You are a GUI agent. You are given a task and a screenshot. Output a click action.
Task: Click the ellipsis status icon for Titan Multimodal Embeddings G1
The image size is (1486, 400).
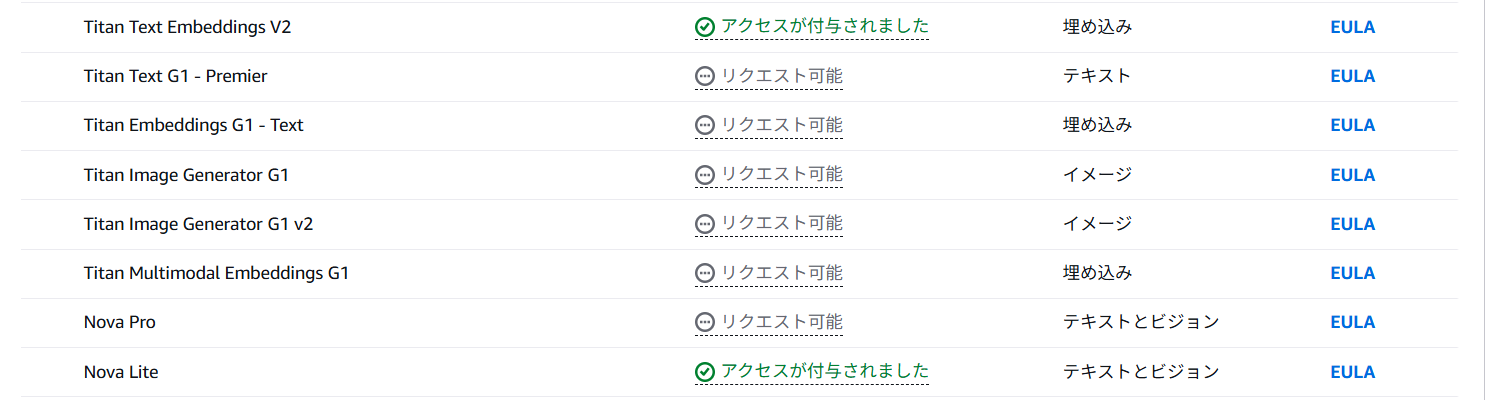coord(705,273)
